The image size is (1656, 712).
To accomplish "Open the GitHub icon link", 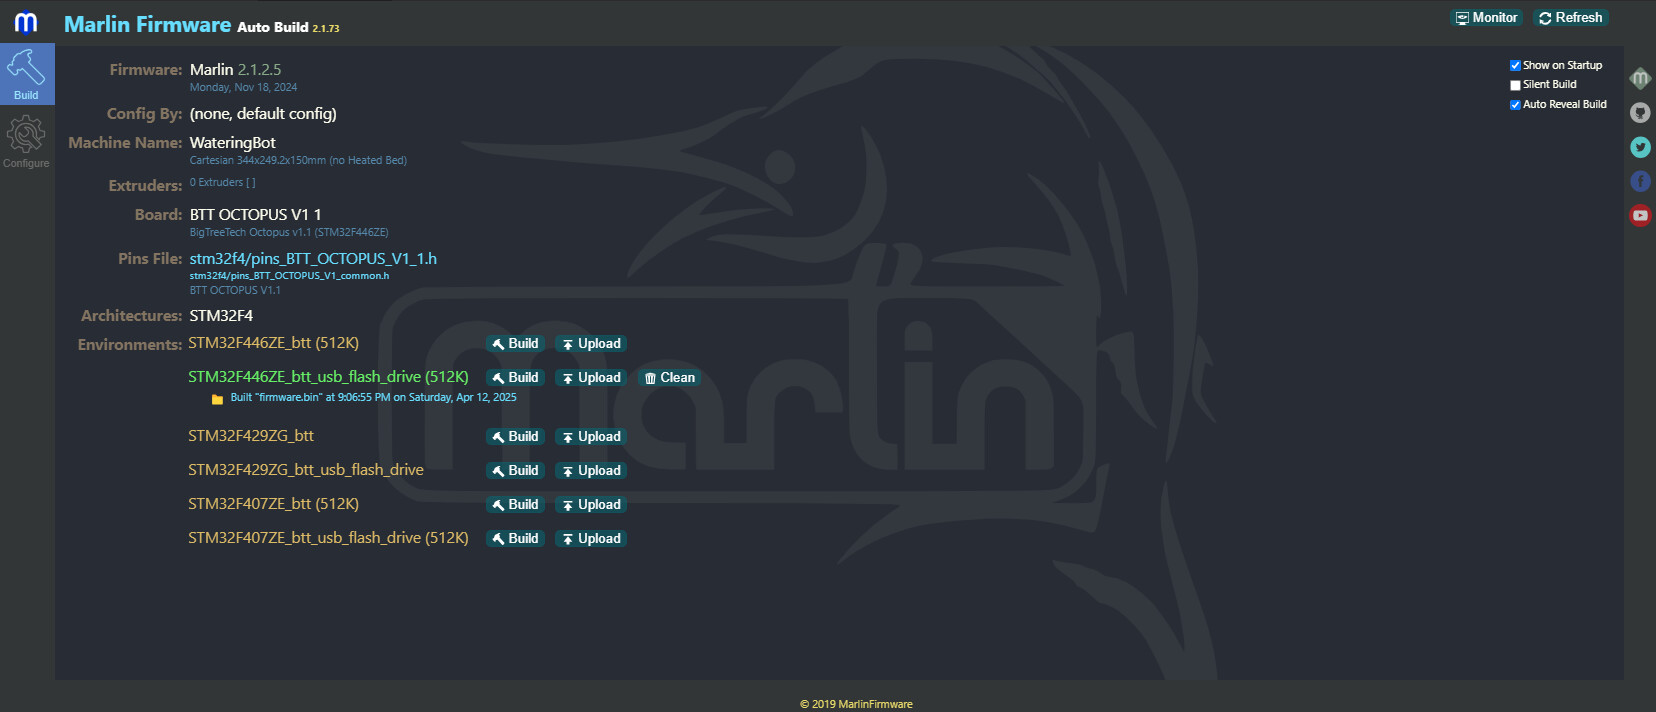I will click(1640, 113).
